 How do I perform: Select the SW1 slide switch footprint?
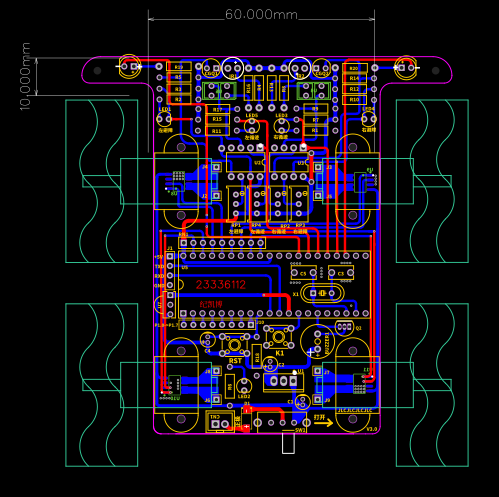point(282,422)
